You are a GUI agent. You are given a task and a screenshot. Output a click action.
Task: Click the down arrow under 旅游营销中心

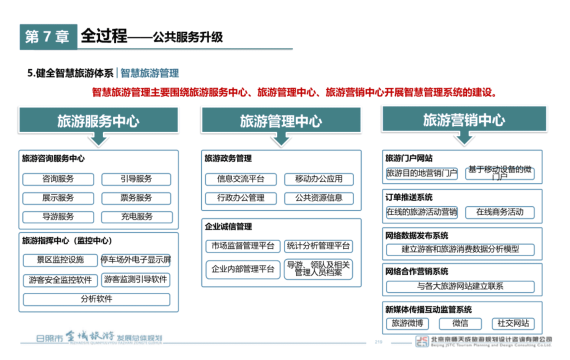click(464, 139)
